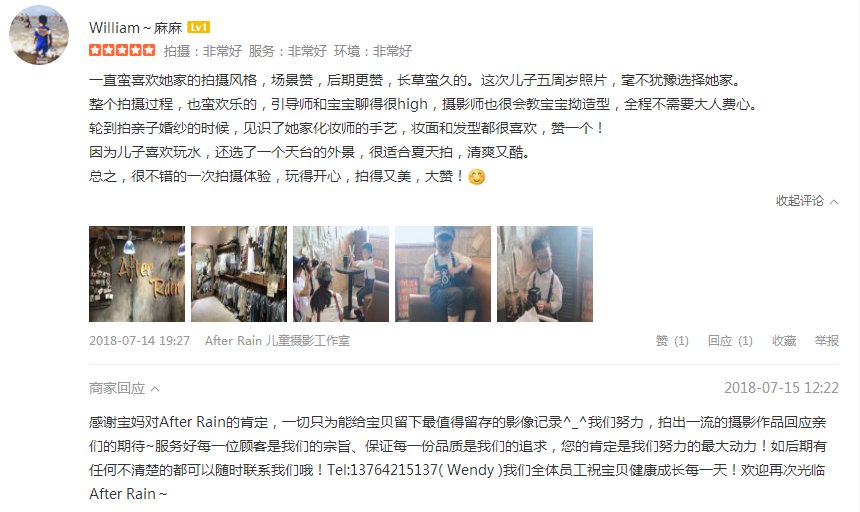Report the review using 举报
Screen dimensions: 860x512
[827, 341]
